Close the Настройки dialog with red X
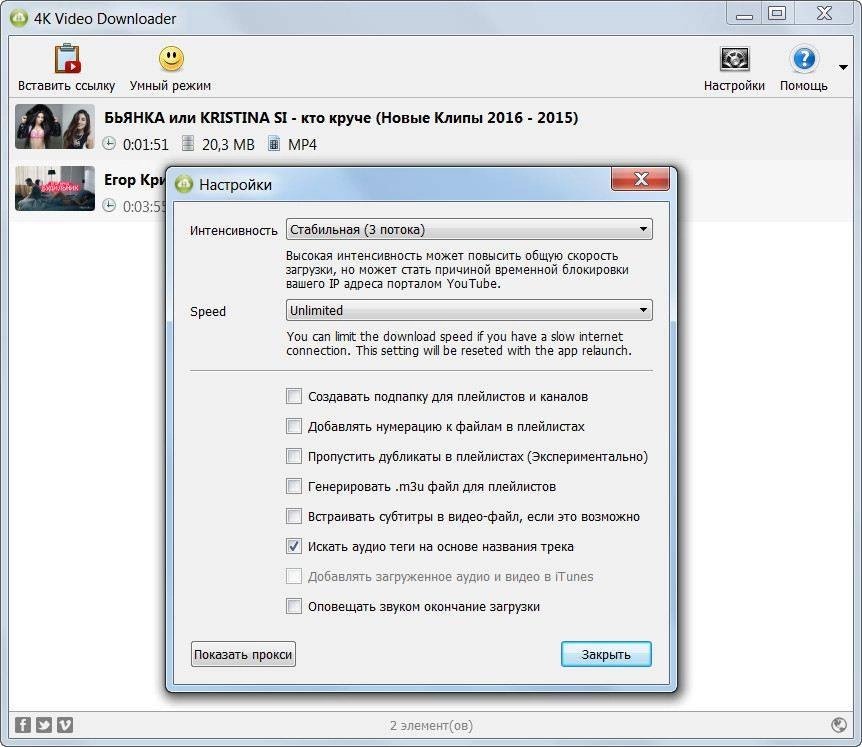This screenshot has height=747, width=862. [640, 179]
